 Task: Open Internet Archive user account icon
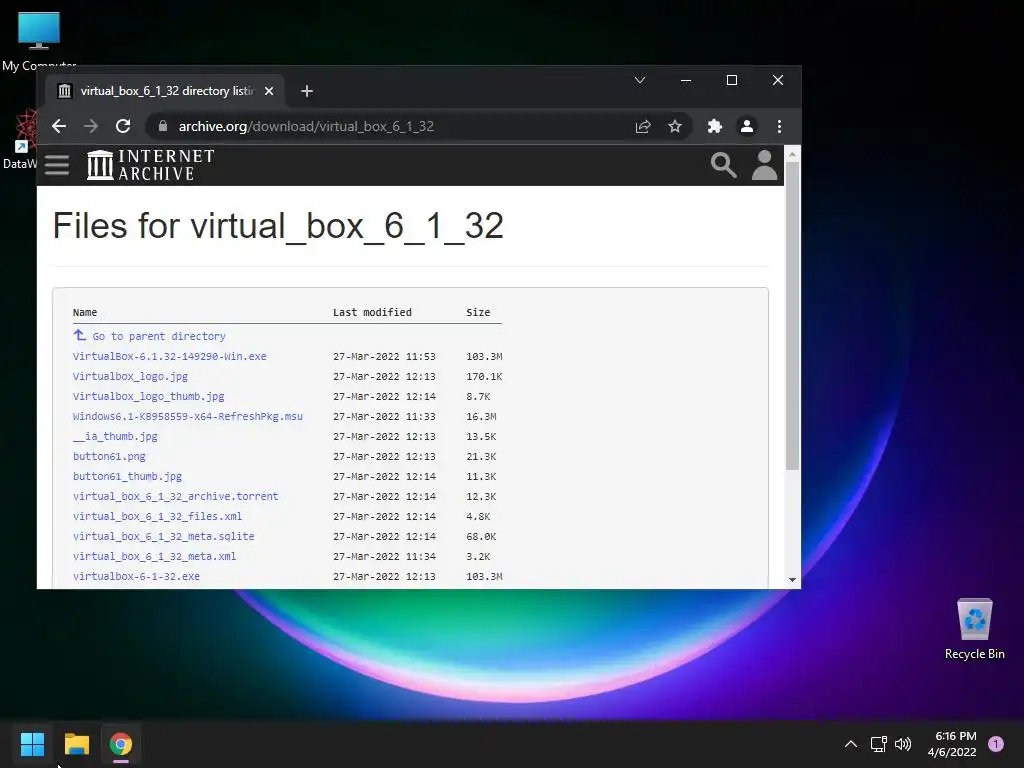(764, 165)
